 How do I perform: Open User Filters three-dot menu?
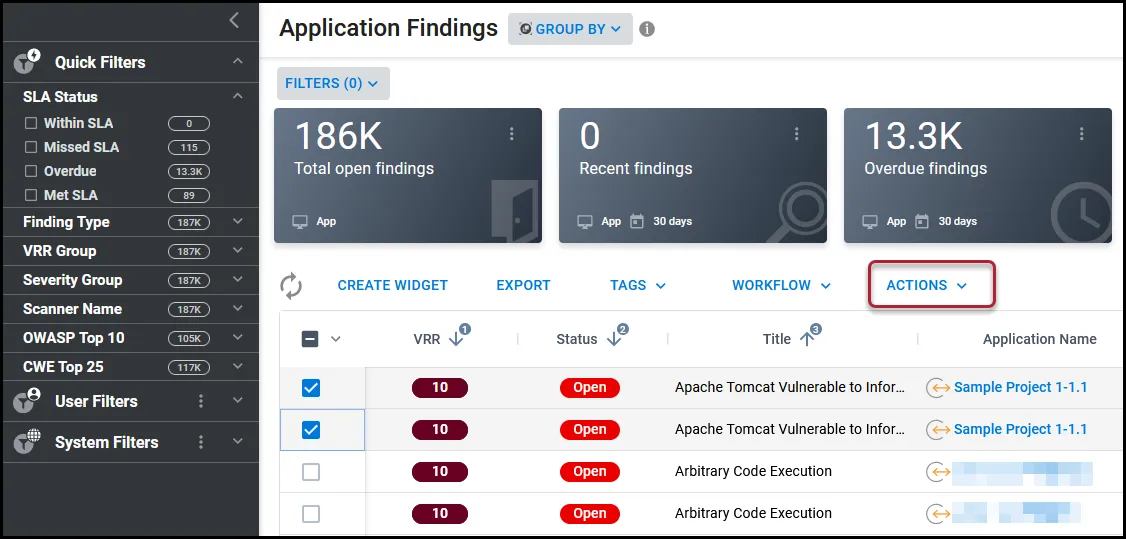click(201, 400)
